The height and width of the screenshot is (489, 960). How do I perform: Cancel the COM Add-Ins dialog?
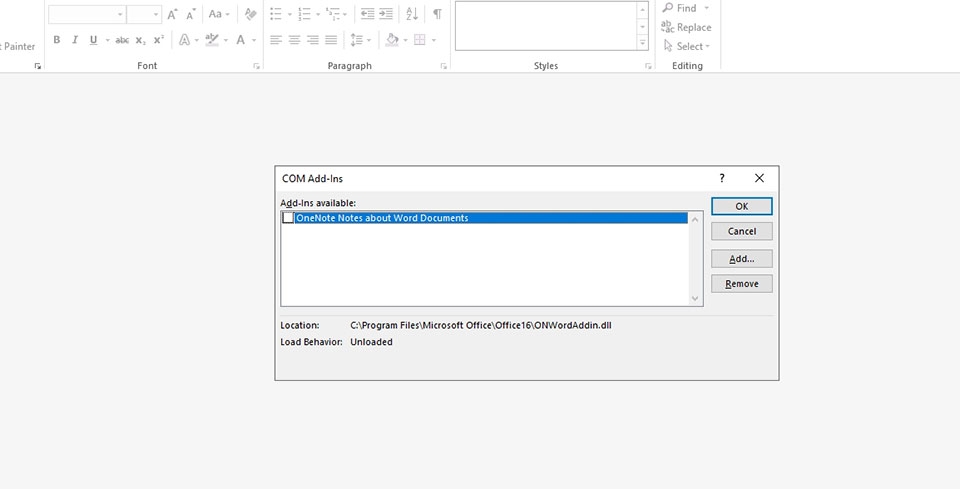741,231
